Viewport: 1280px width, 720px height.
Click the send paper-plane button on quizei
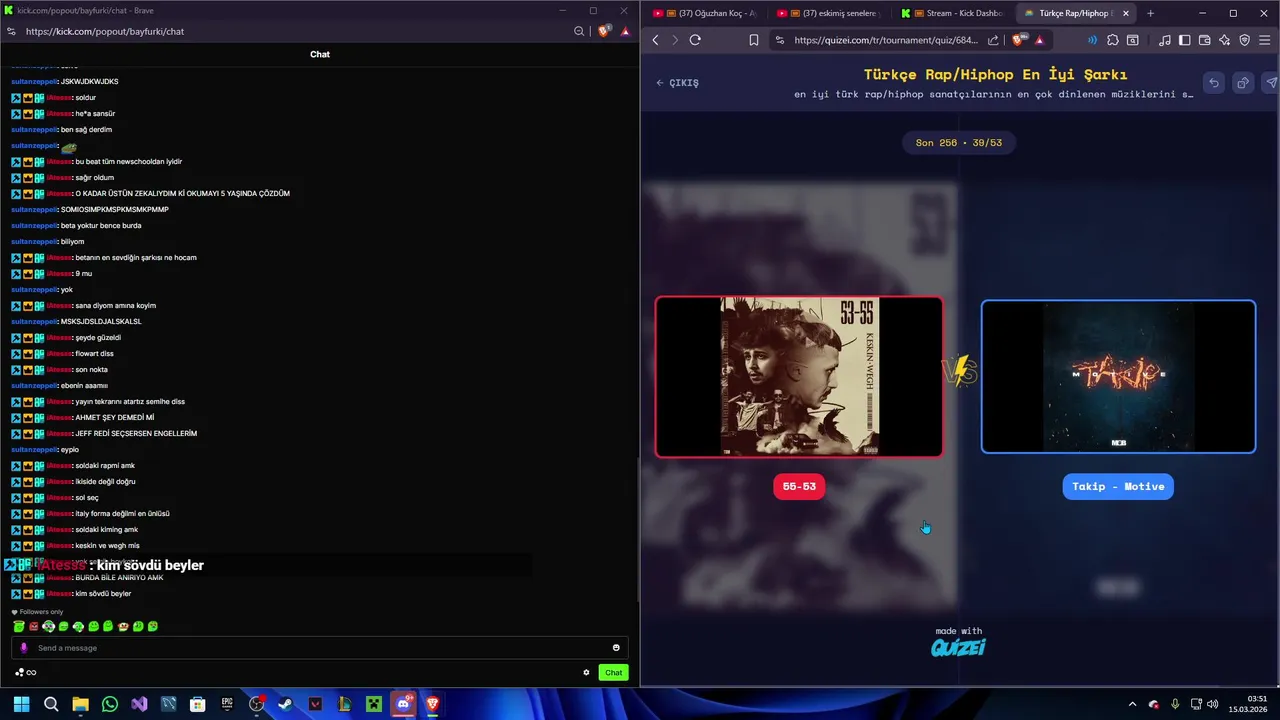(x=1271, y=83)
